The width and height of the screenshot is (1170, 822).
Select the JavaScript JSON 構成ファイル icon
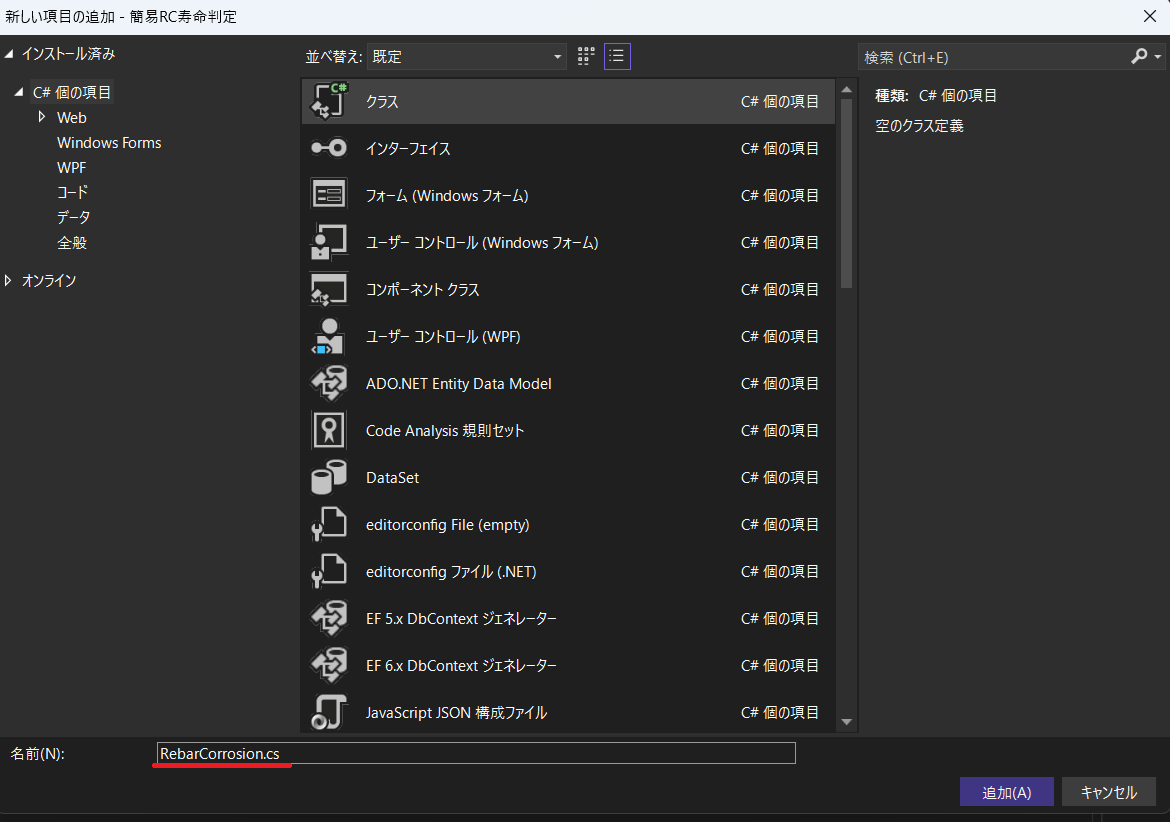click(x=329, y=712)
